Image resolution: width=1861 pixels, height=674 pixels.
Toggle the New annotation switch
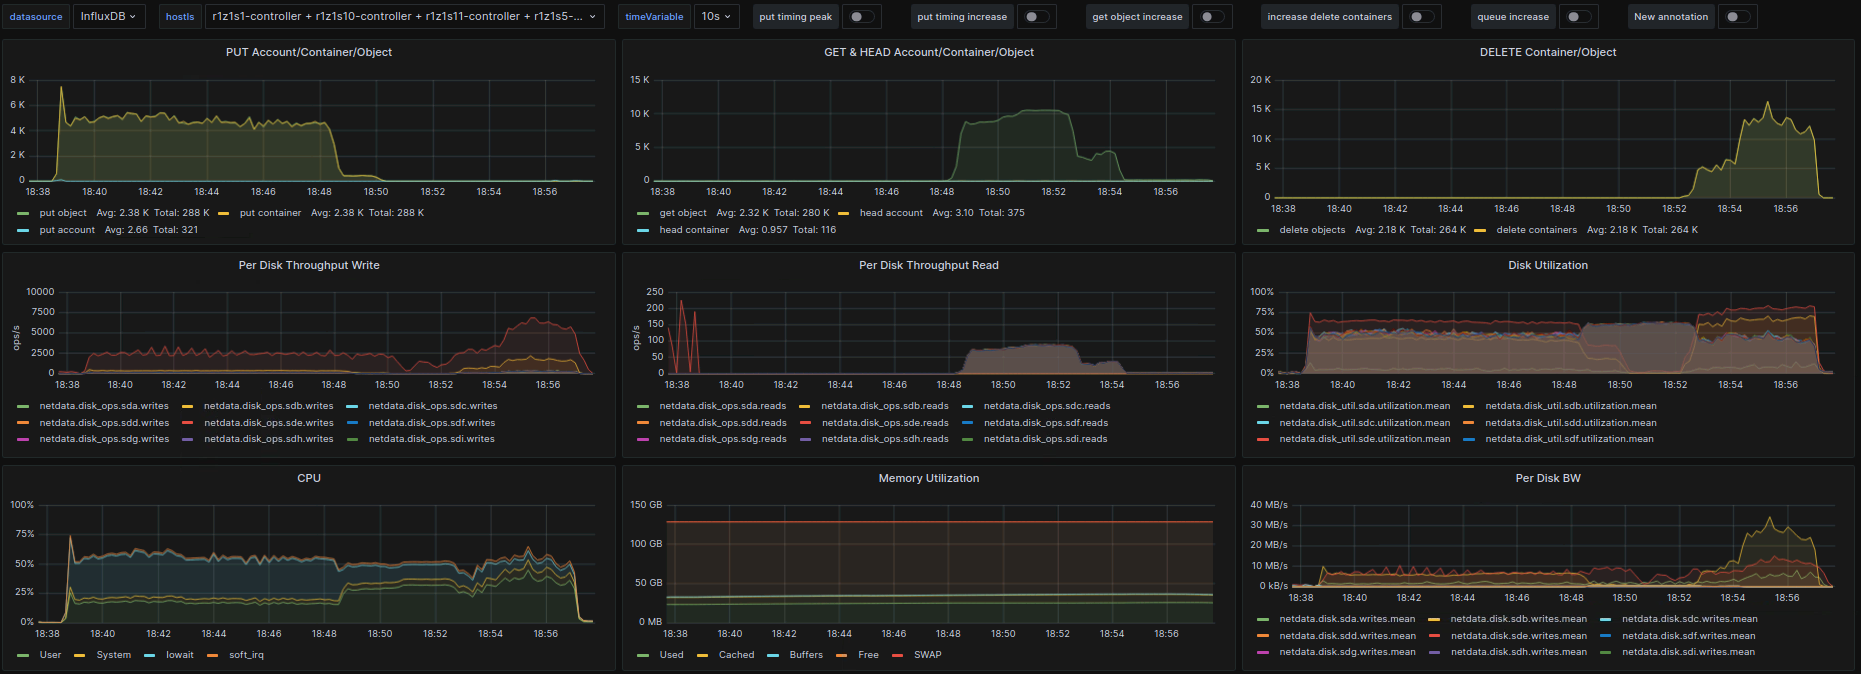click(x=1736, y=17)
